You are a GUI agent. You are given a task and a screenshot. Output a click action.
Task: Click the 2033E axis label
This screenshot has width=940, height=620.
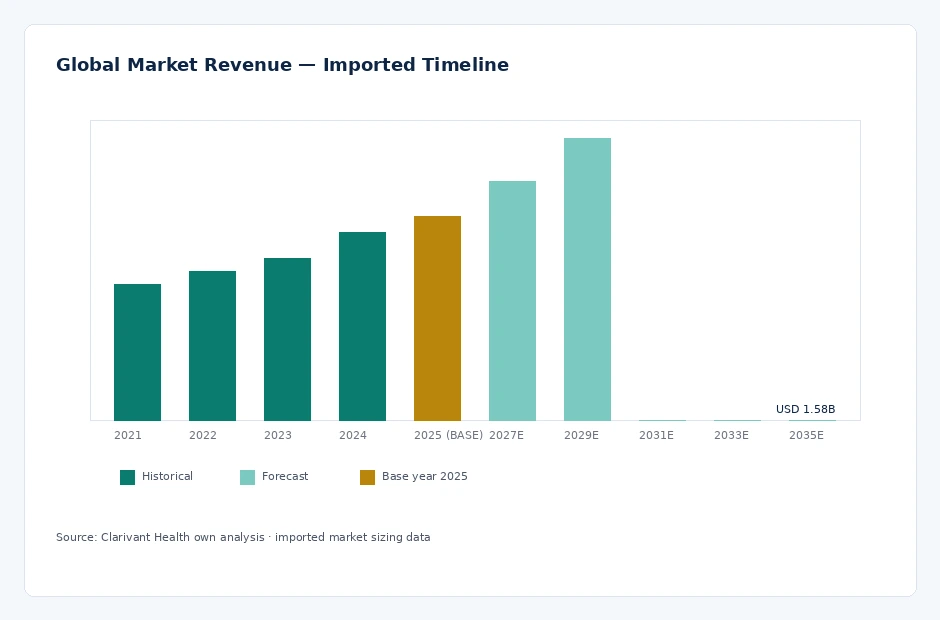click(x=731, y=435)
